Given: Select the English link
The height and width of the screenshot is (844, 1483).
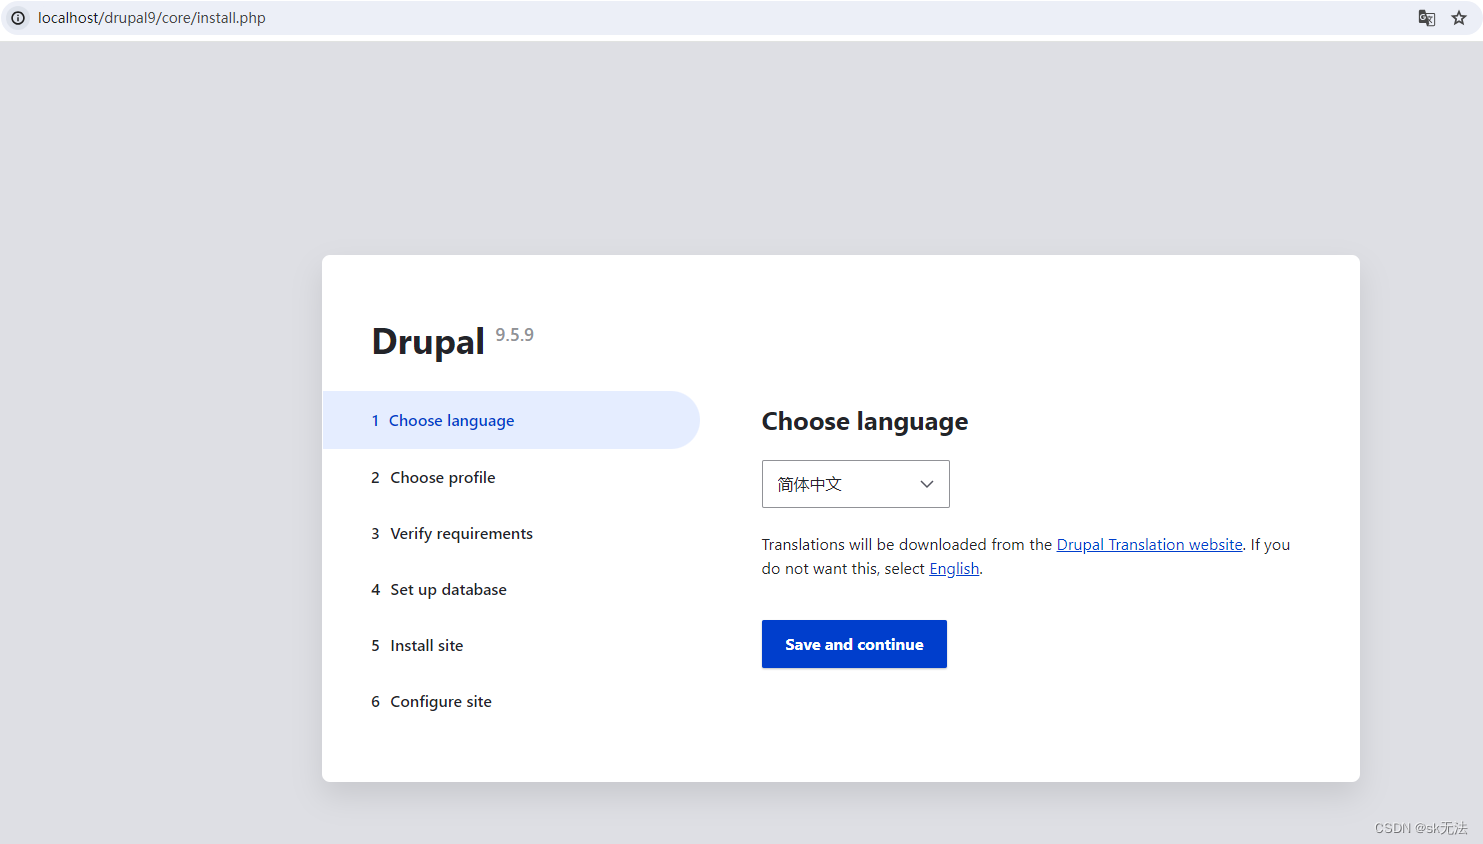Looking at the screenshot, I should (x=954, y=568).
